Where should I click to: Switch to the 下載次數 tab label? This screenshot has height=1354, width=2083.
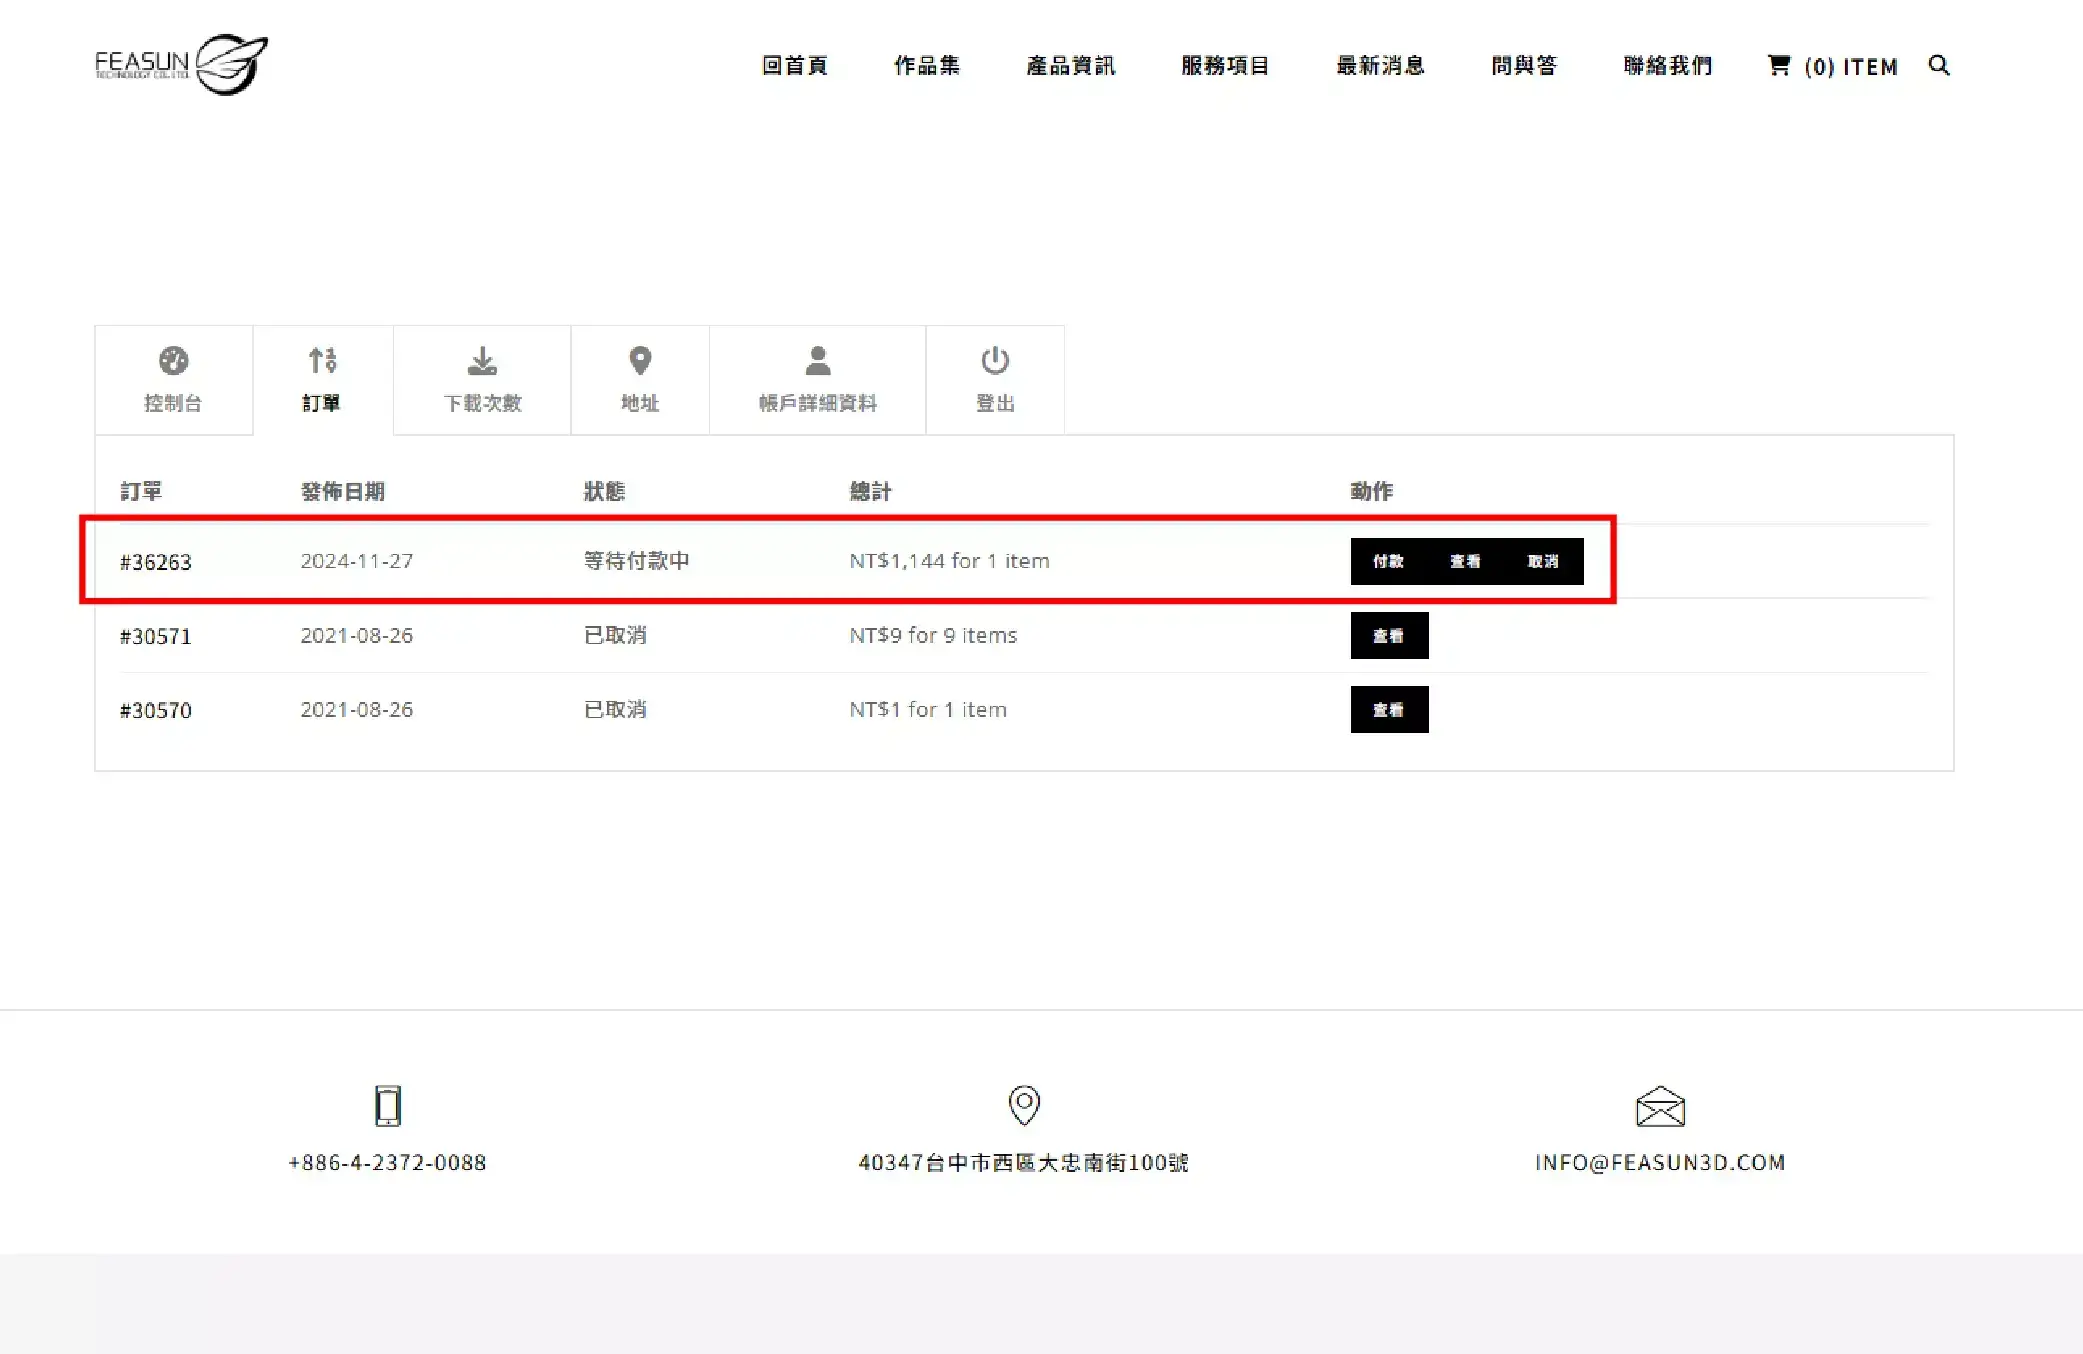pos(483,403)
